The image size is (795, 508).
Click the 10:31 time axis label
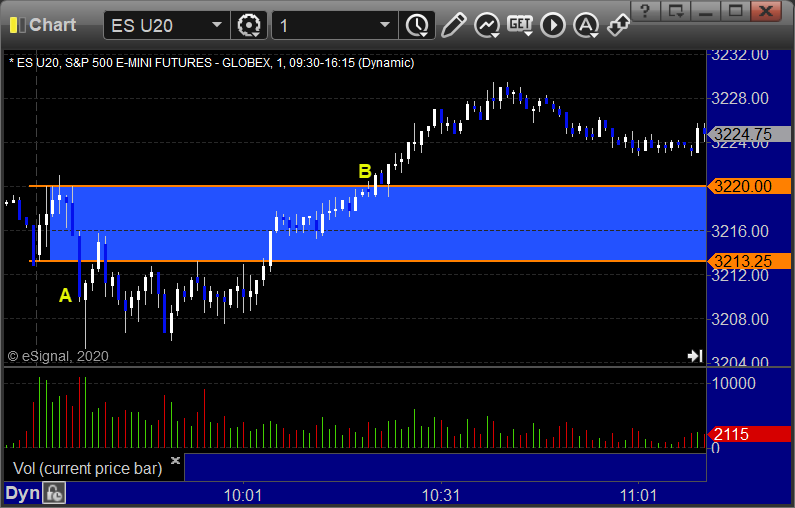[x=441, y=495]
